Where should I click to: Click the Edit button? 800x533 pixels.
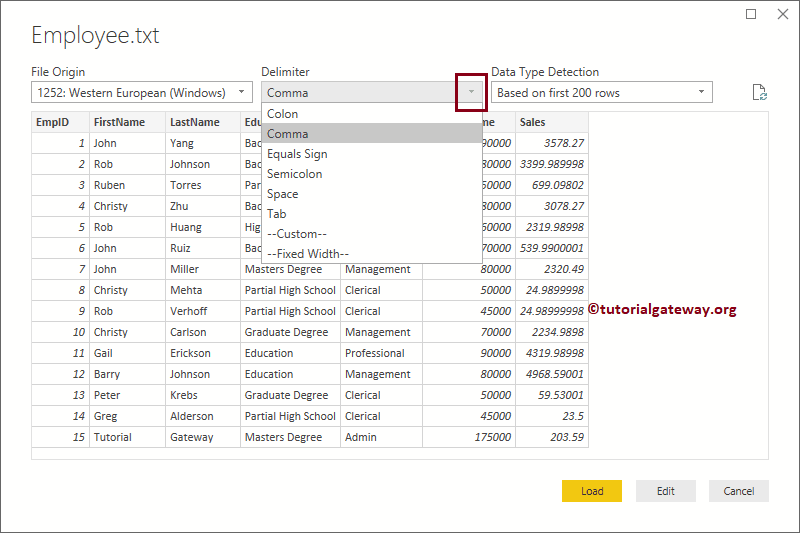[666, 491]
